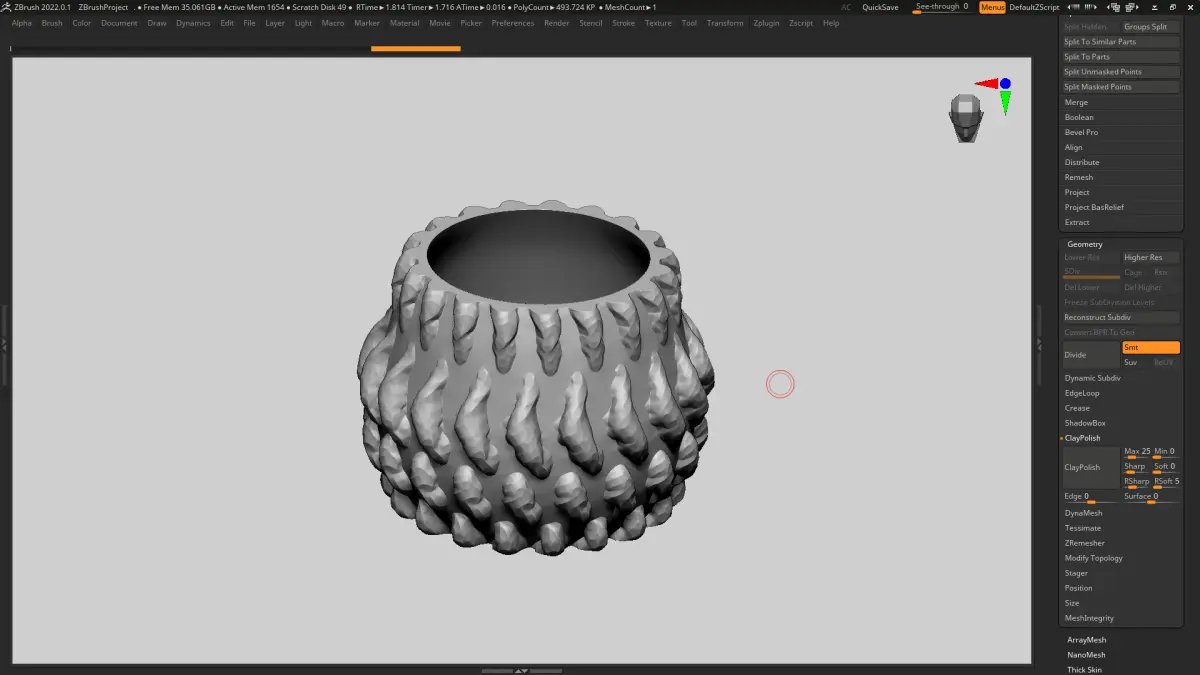Restore down the ZBrush window
1200x675 pixels.
point(1172,8)
